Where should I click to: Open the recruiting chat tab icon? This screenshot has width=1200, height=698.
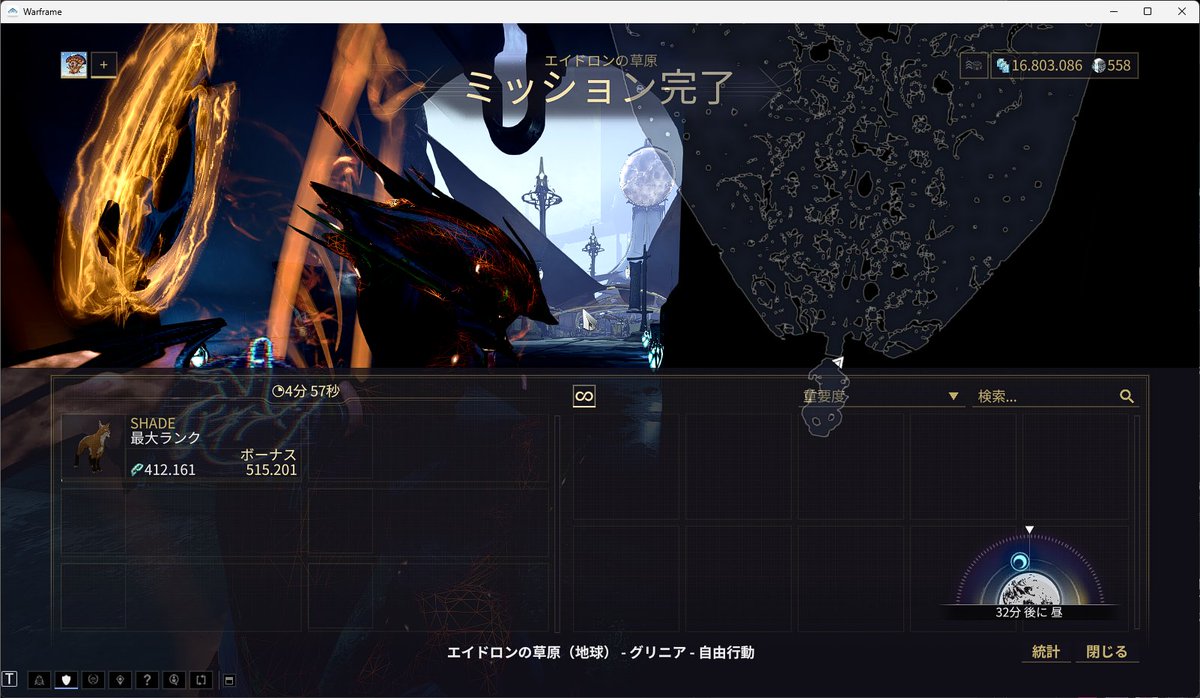[175, 680]
